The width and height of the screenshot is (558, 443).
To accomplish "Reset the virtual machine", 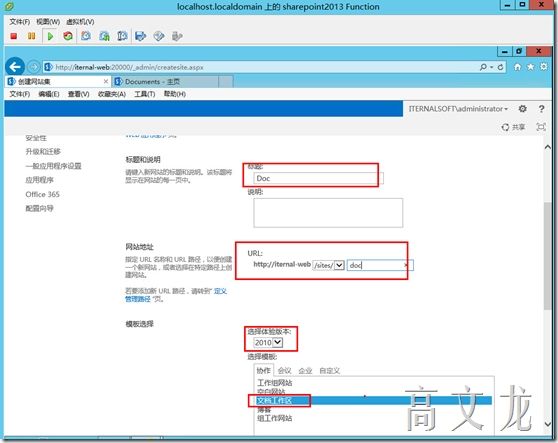I will coord(68,36).
